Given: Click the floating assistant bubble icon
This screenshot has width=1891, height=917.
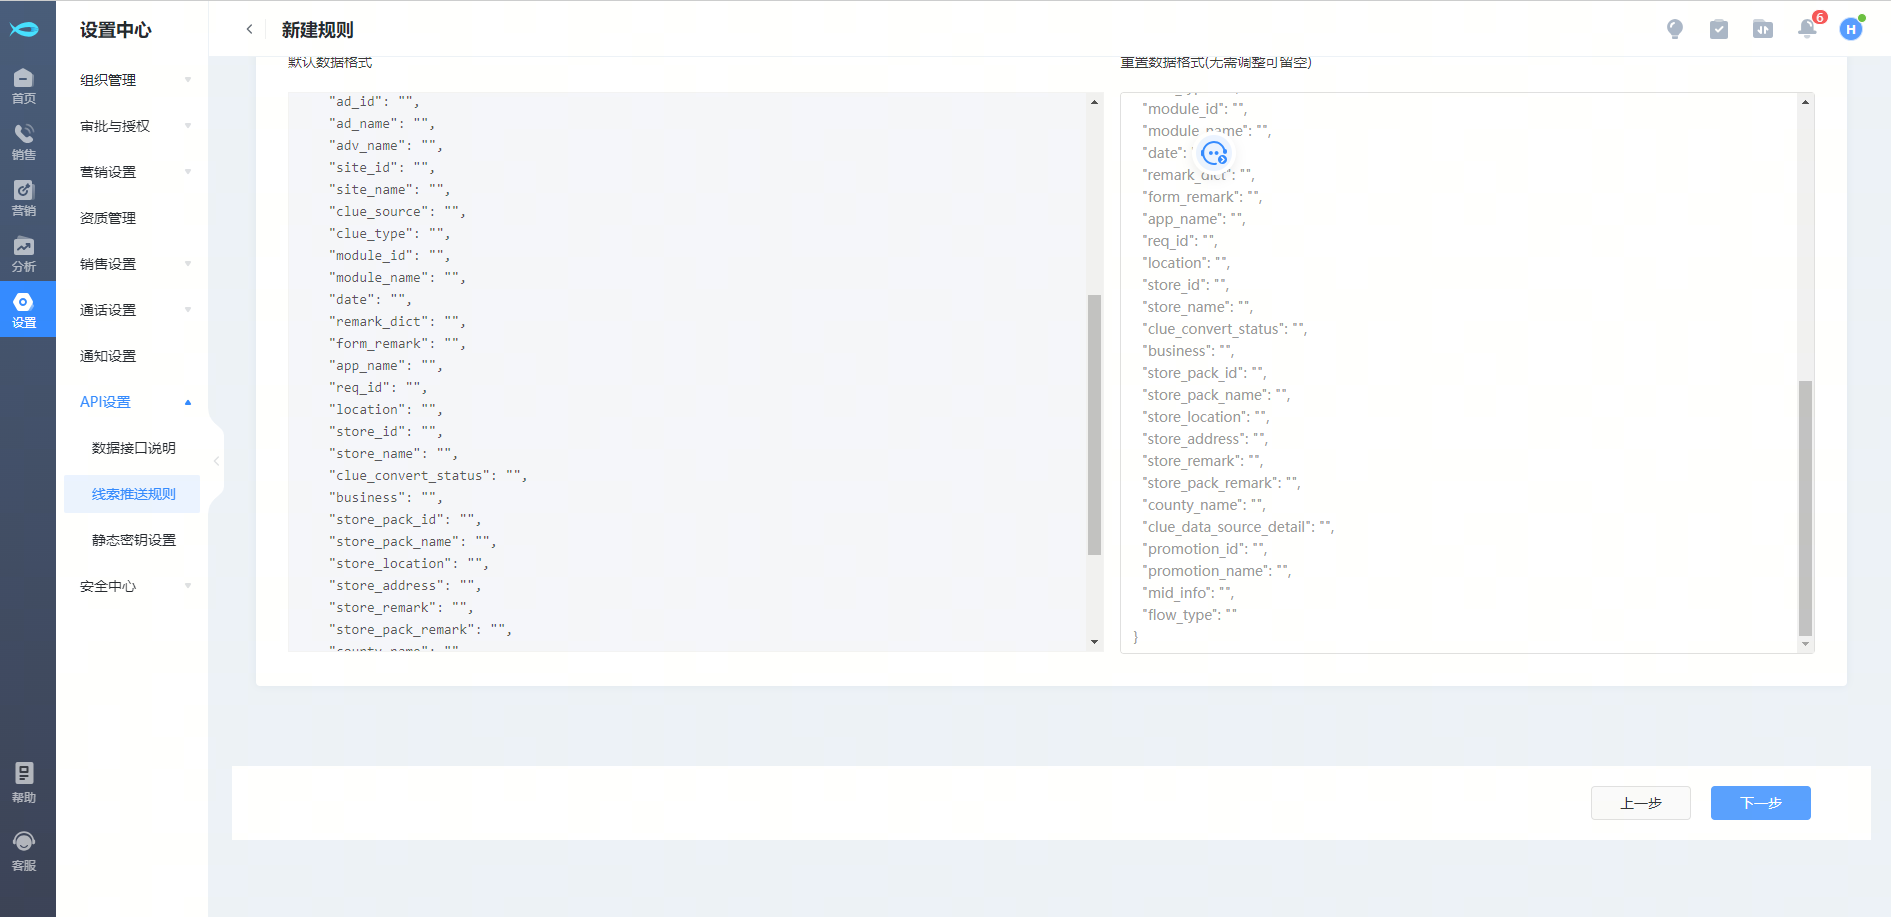Looking at the screenshot, I should [1214, 154].
